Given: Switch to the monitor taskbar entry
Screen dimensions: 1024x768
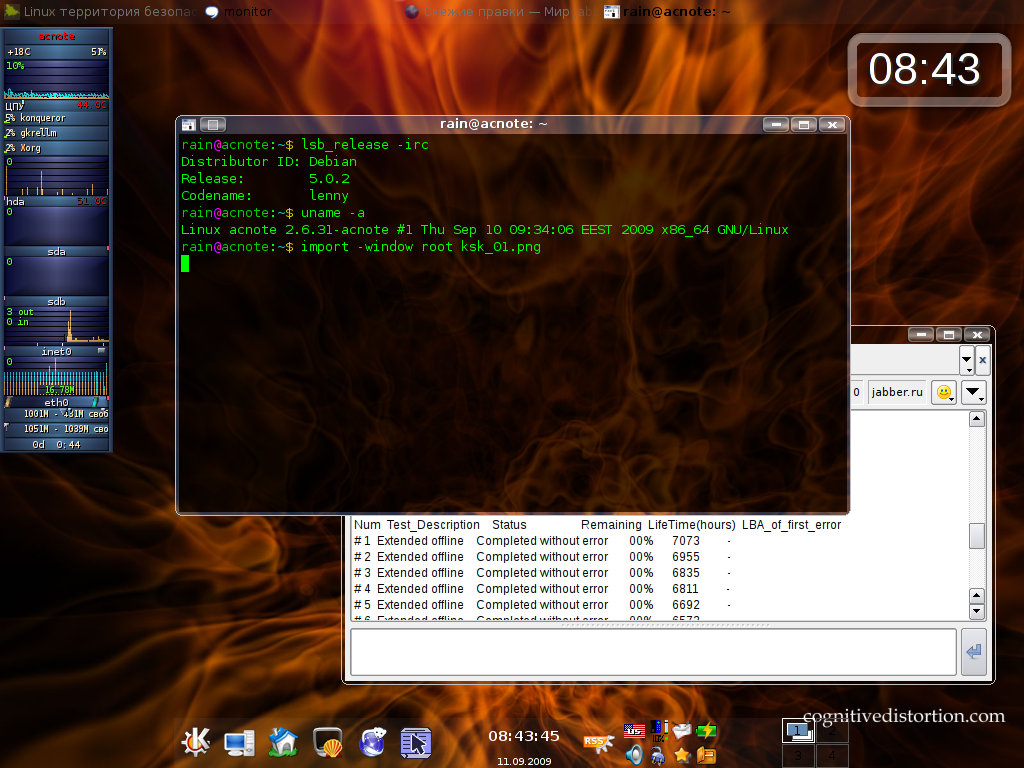Looking at the screenshot, I should tap(238, 11).
